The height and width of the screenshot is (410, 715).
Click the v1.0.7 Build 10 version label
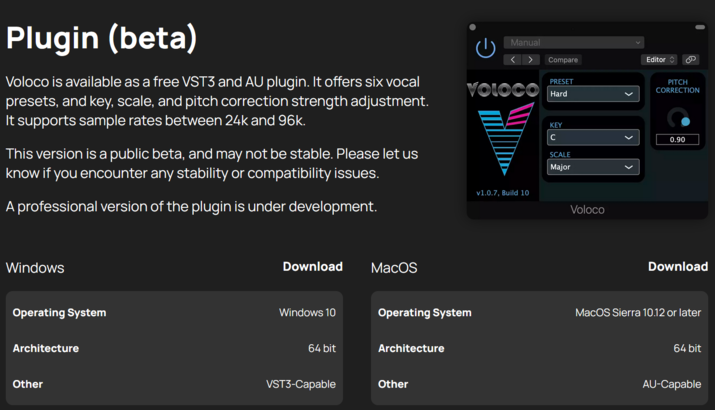[503, 191]
